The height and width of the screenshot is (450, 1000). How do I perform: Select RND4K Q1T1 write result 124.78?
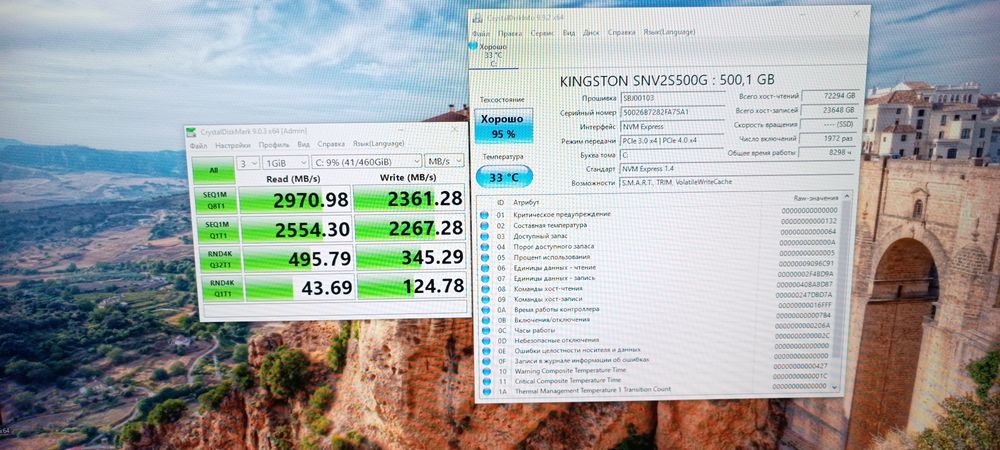coord(411,287)
